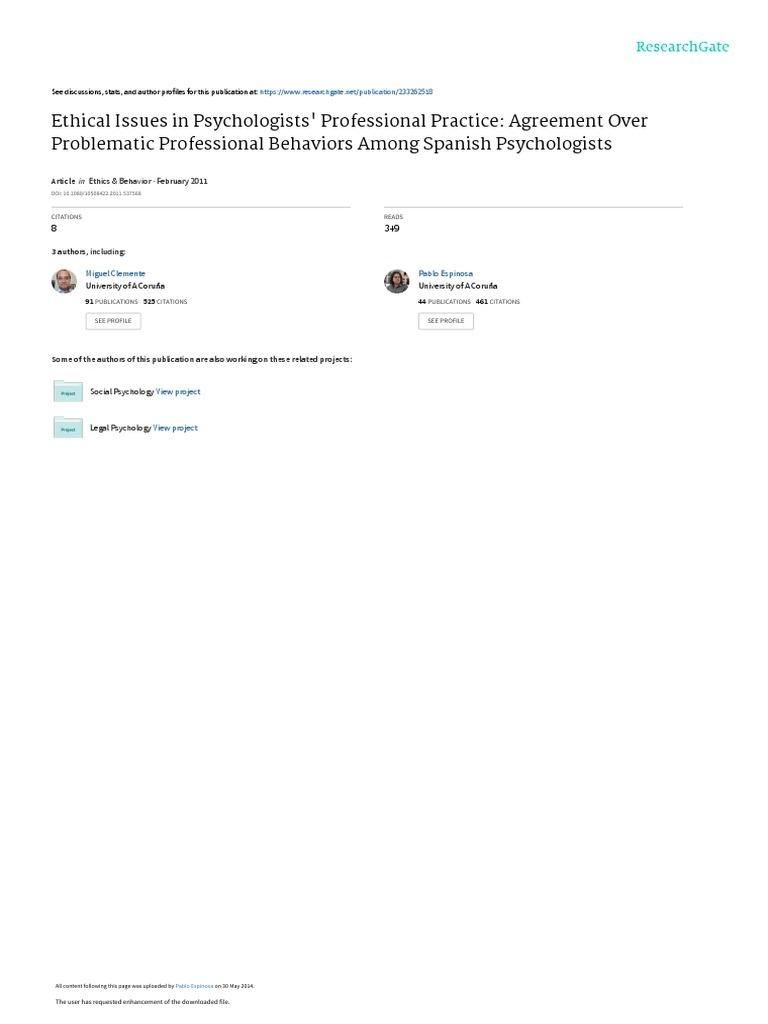
Task: Click Pablo Espinosa's profile photo
Action: 397,281
